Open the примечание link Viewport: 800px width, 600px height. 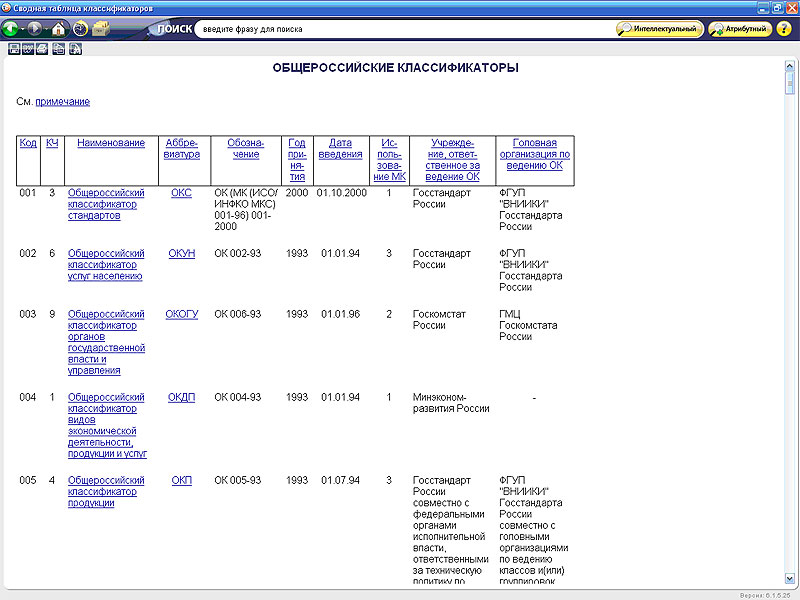[62, 102]
